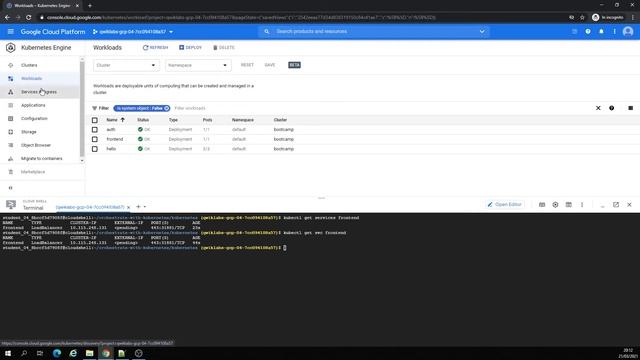Select Workloads in the left navigation

(x=31, y=78)
